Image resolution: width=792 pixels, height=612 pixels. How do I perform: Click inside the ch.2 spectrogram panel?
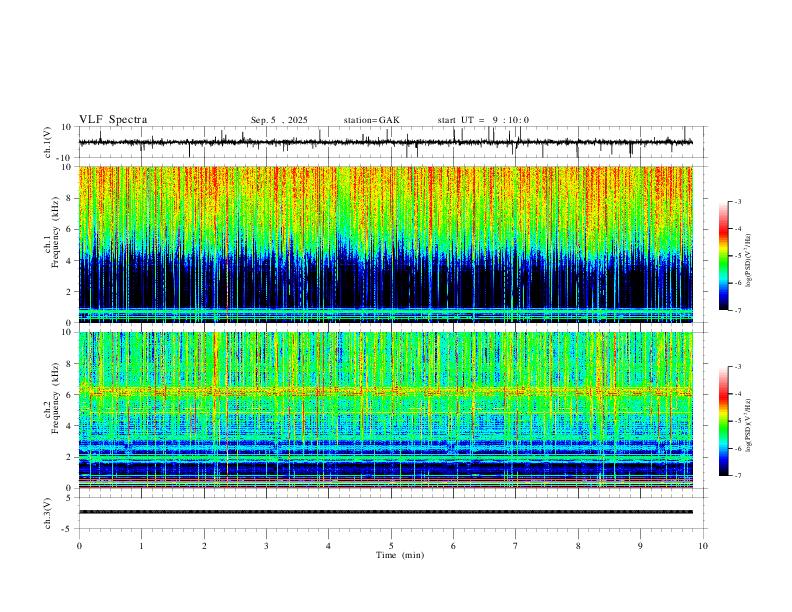(386, 410)
